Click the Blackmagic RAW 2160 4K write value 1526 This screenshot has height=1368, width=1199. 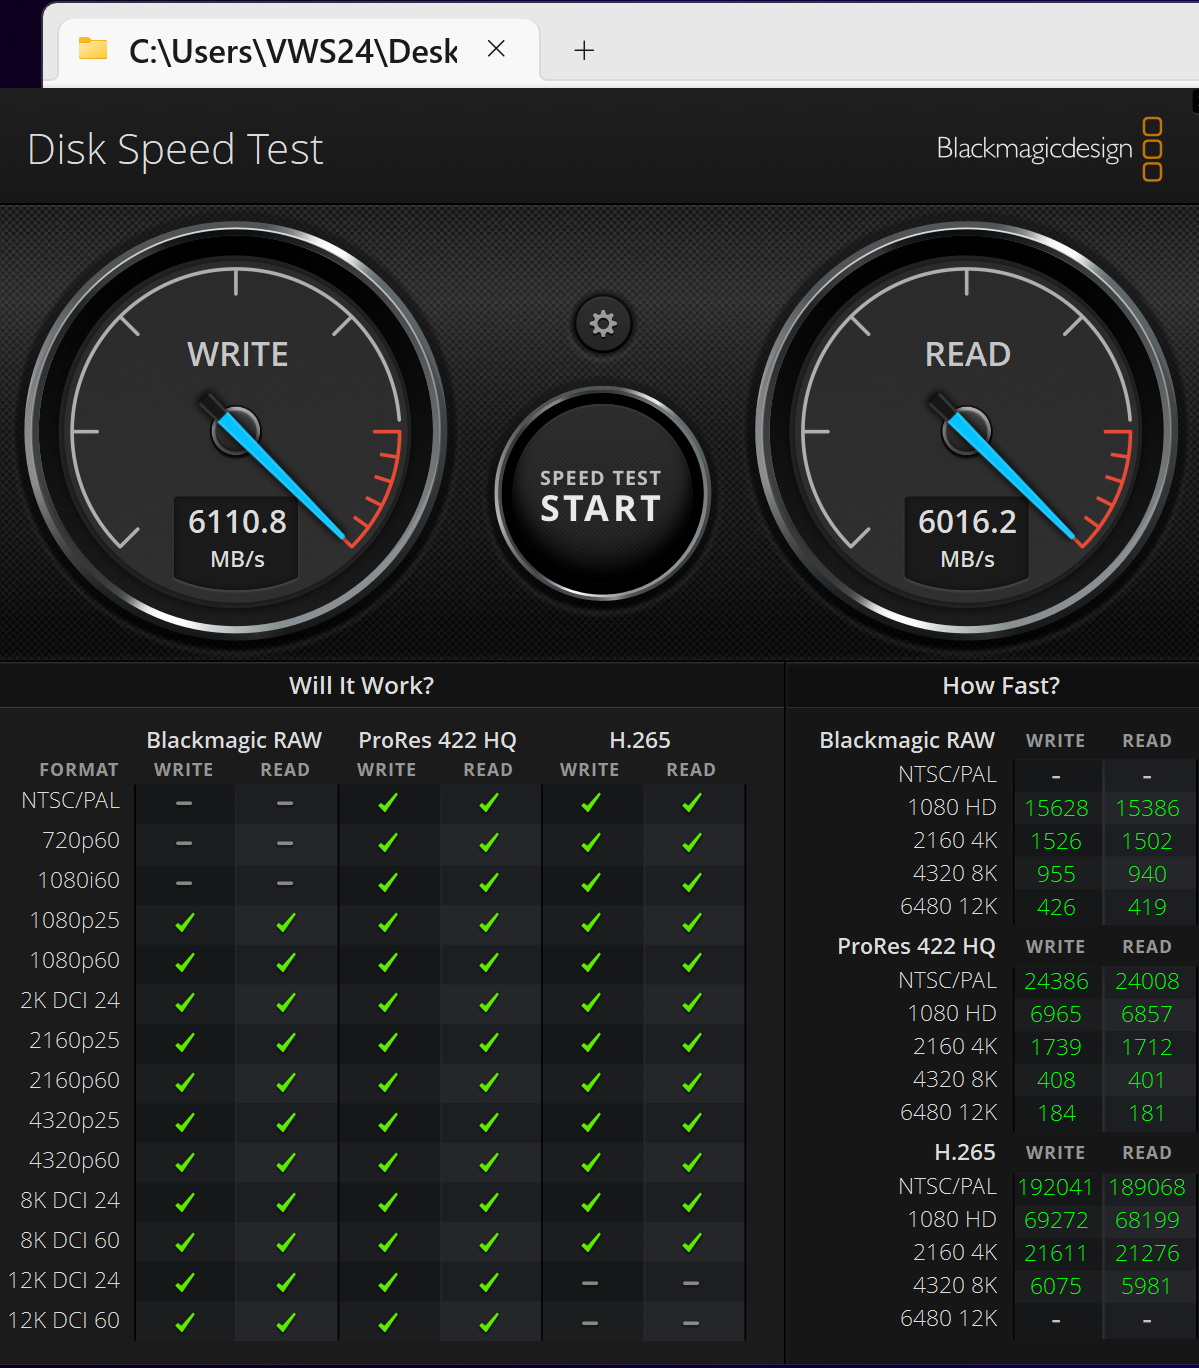click(1056, 841)
